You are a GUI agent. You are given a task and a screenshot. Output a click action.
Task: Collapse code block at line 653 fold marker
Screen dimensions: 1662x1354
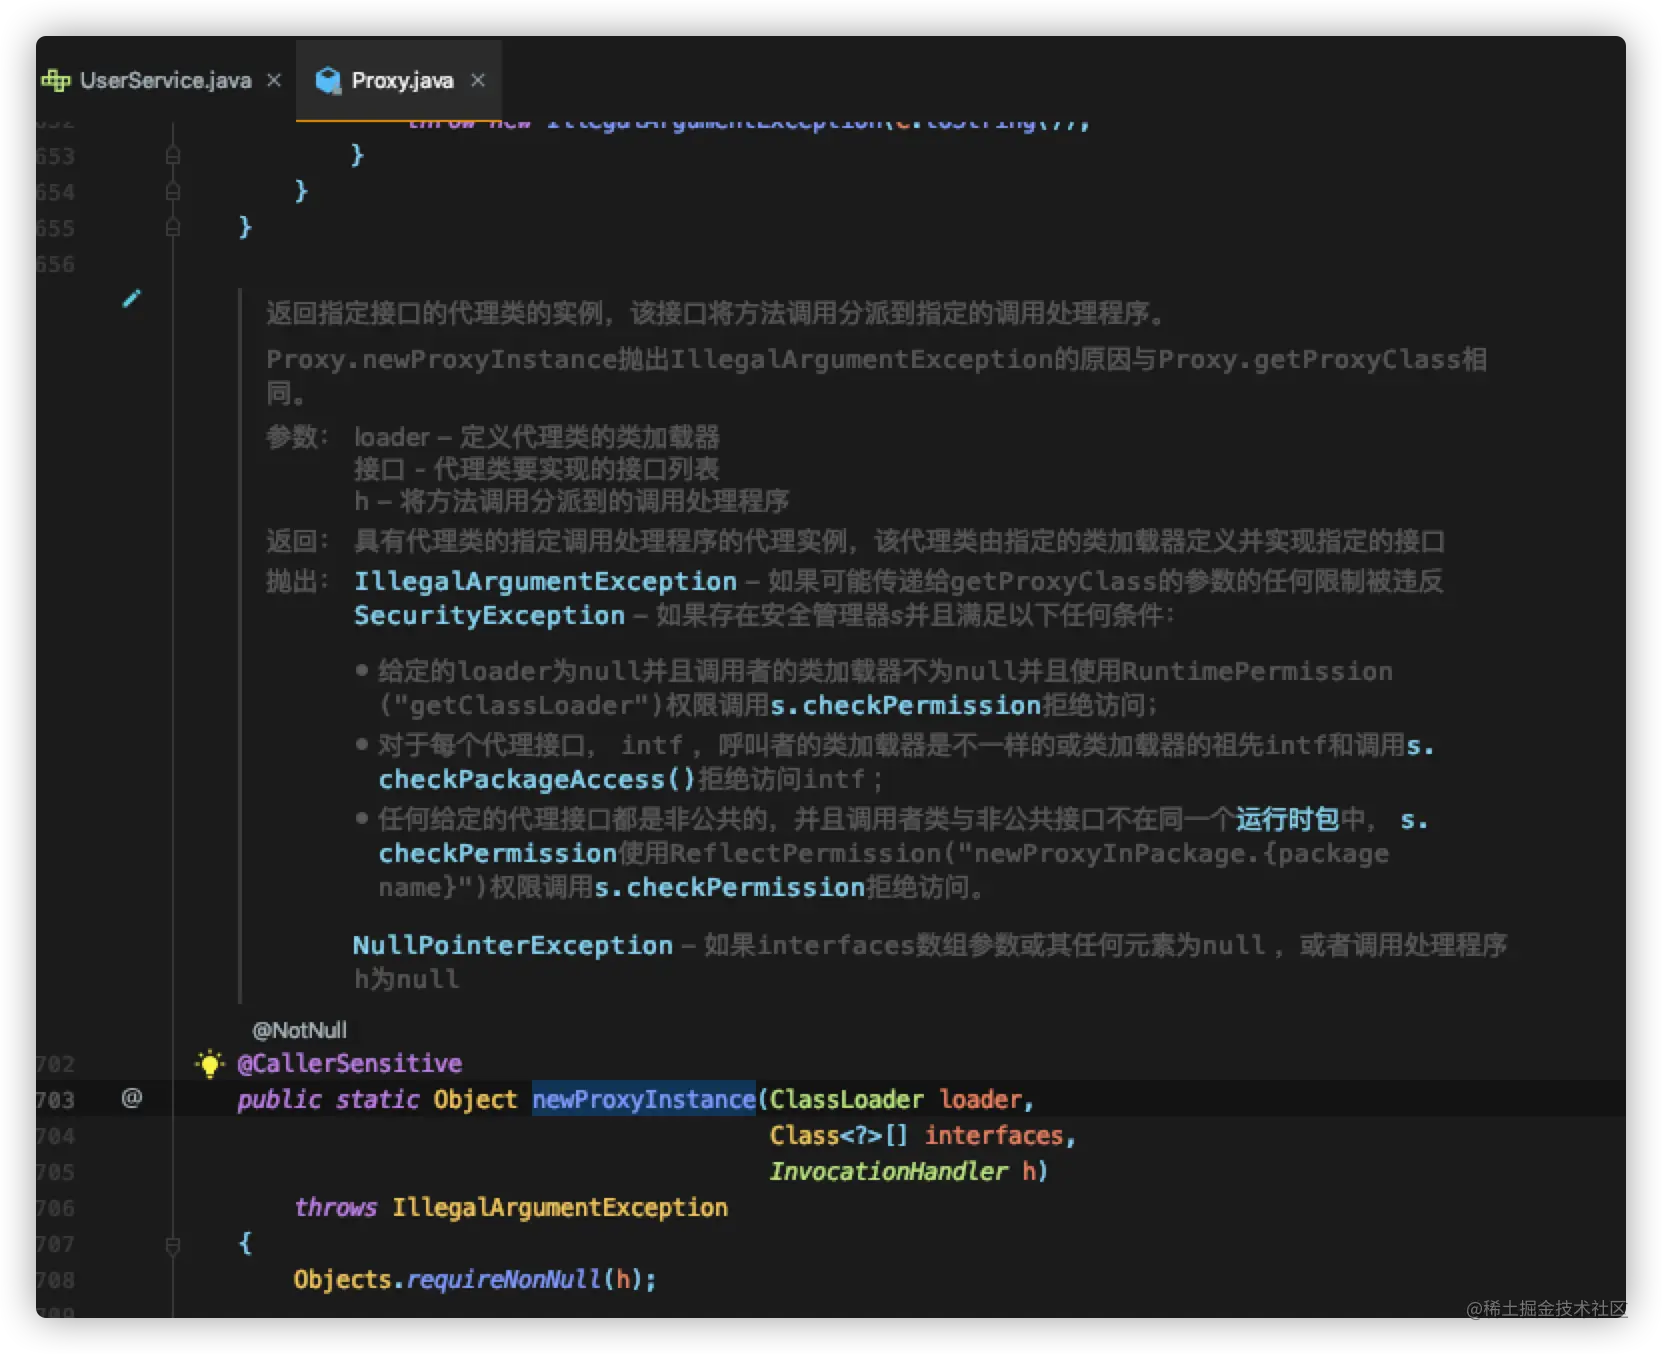click(173, 155)
